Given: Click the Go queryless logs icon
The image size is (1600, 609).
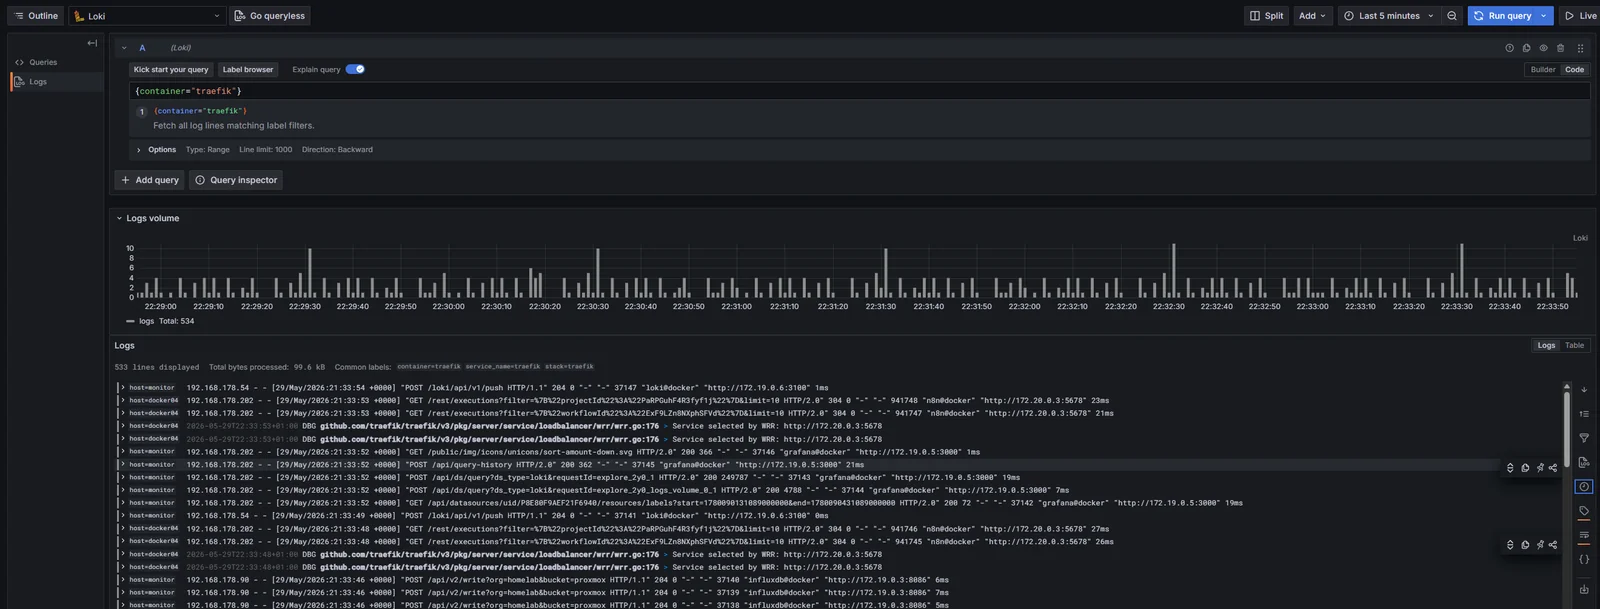Looking at the screenshot, I should [239, 16].
